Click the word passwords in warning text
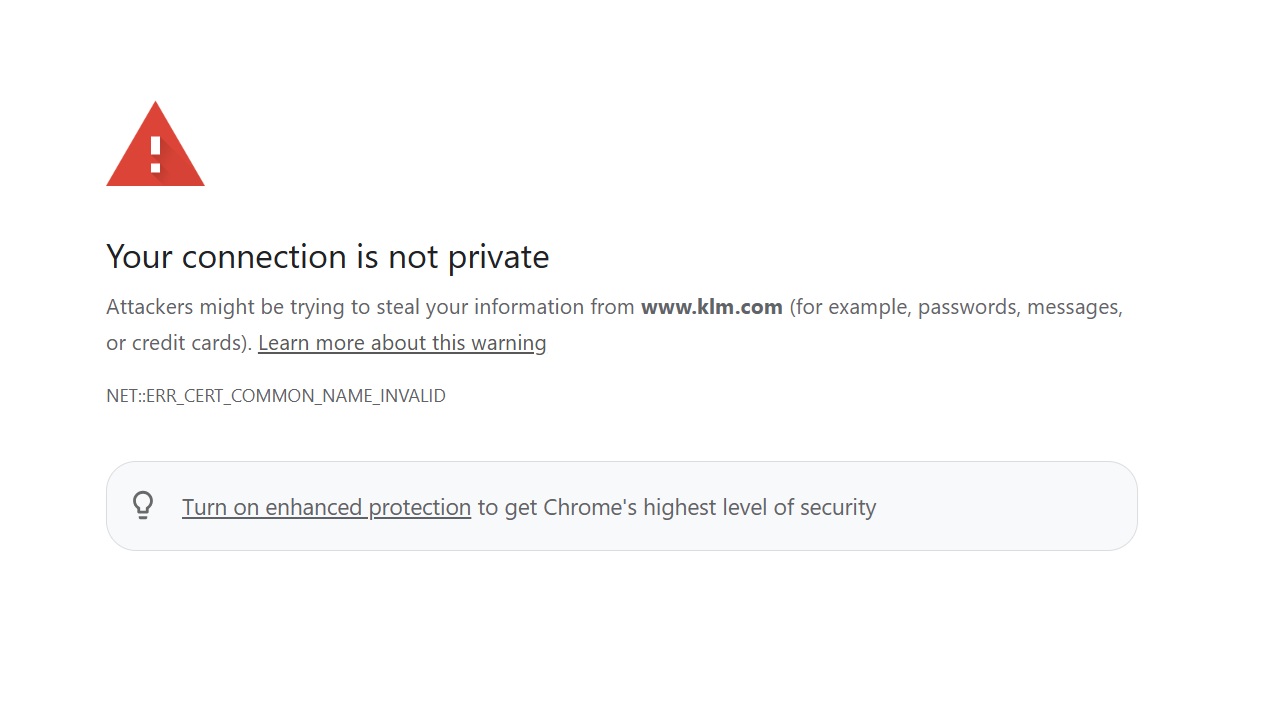The height and width of the screenshot is (711, 1280). (x=966, y=307)
